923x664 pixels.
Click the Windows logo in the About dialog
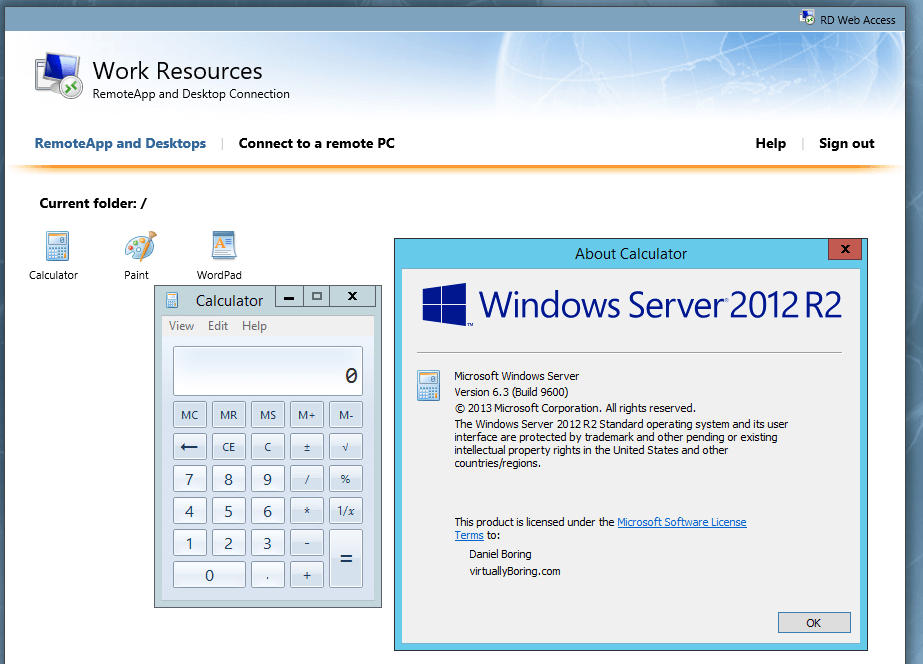click(444, 305)
